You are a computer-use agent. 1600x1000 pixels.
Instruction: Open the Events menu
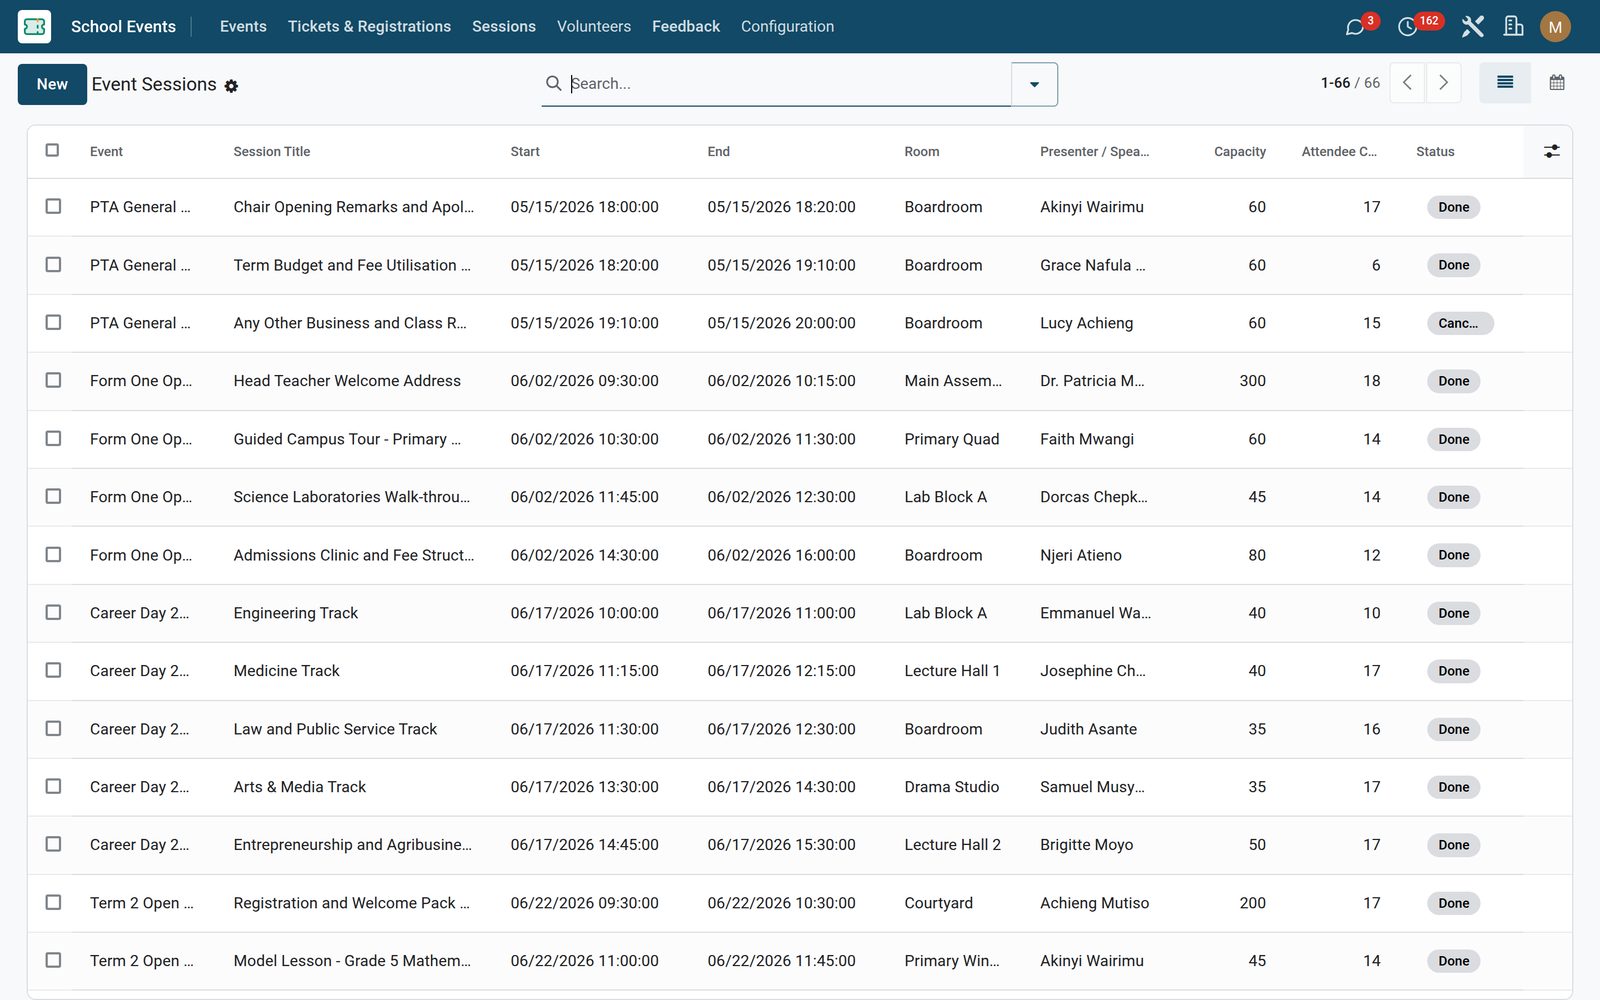pyautogui.click(x=243, y=27)
